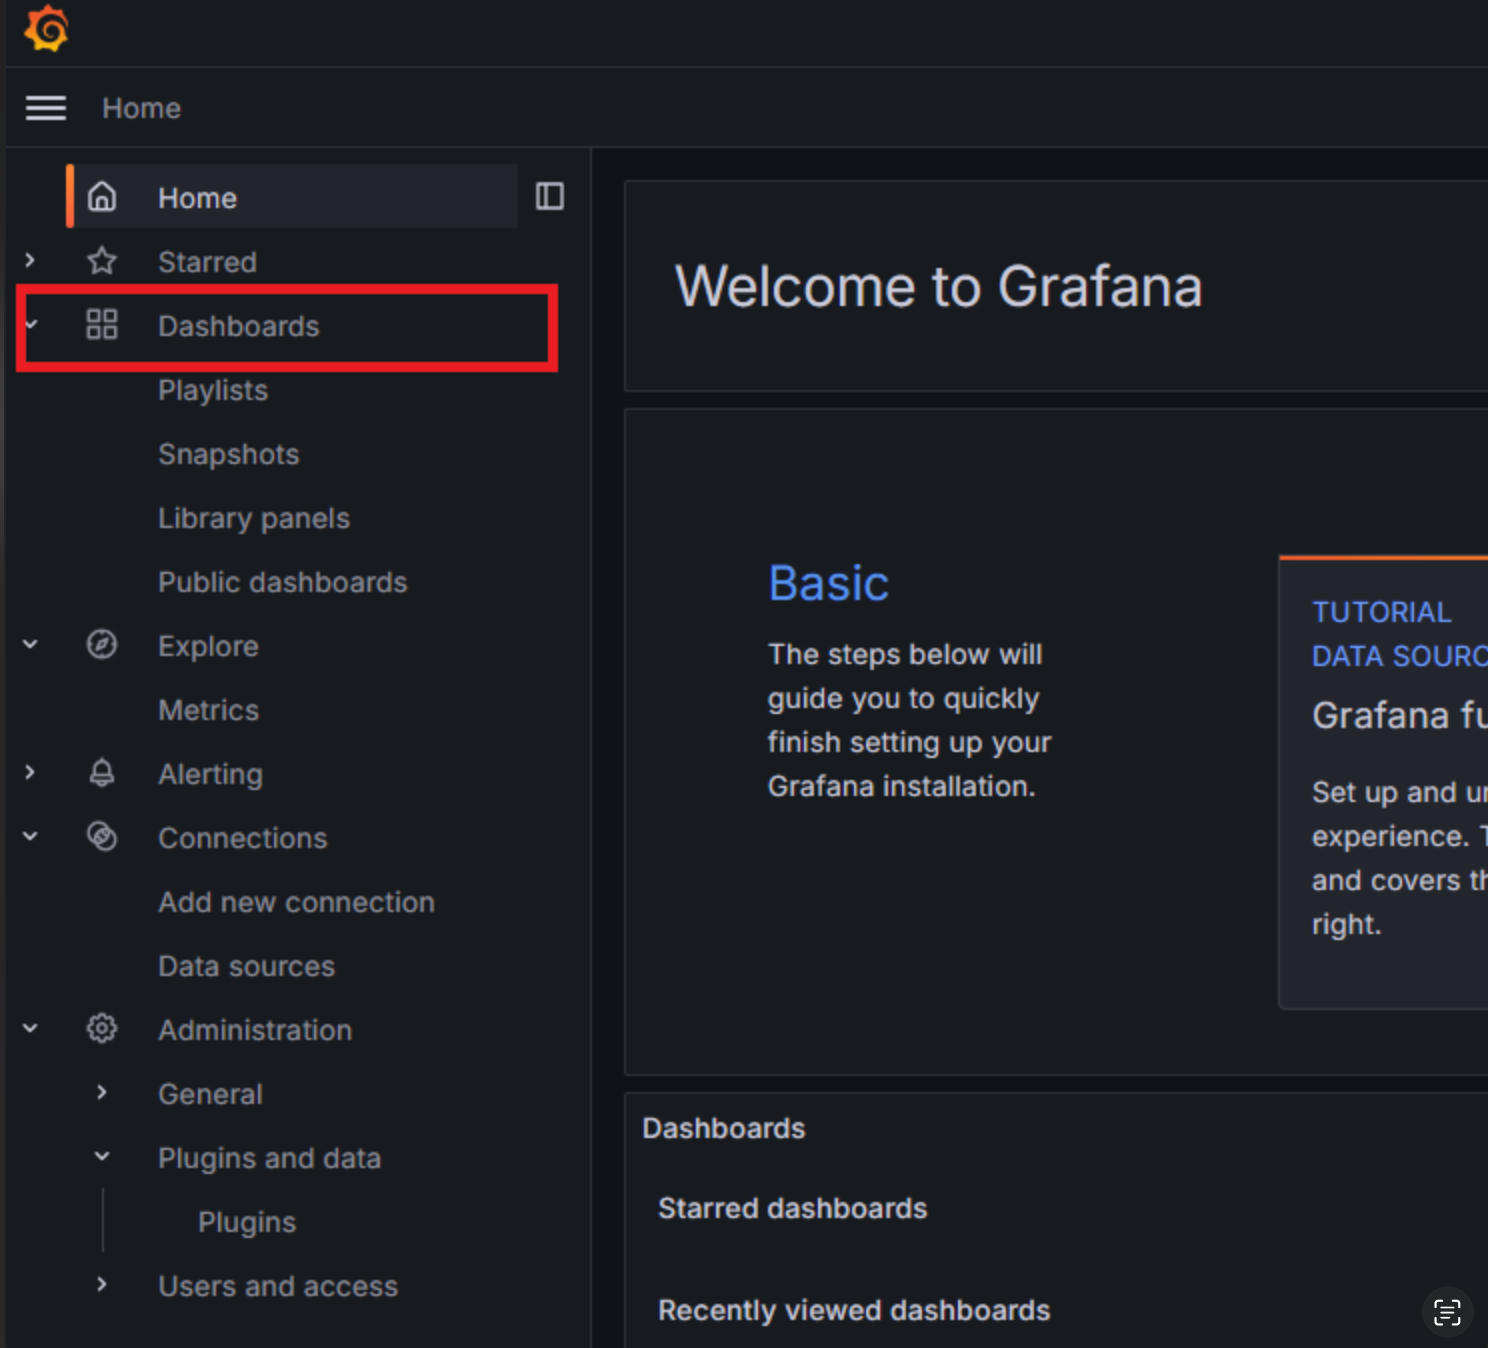Click the Connections icon
Viewport: 1488px width, 1348px height.
point(102,837)
